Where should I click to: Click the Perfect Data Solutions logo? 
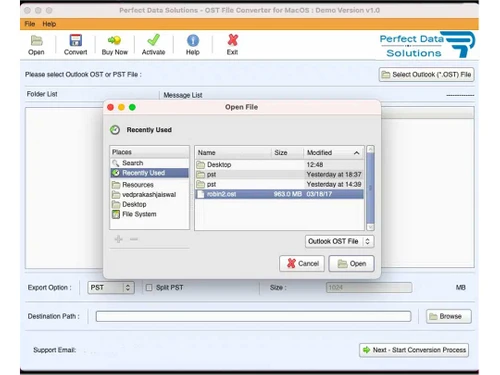click(427, 45)
